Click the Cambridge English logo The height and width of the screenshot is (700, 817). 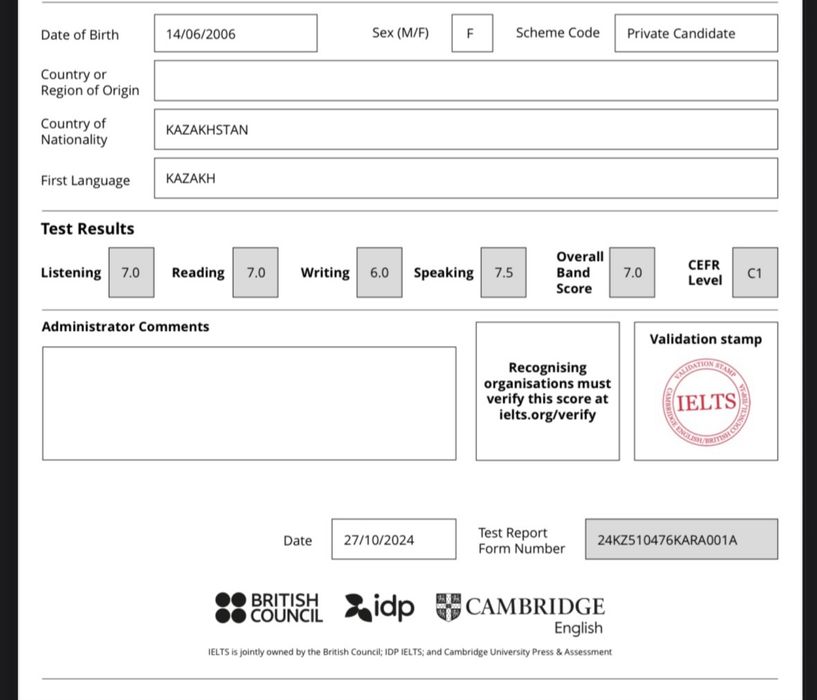click(x=520, y=613)
